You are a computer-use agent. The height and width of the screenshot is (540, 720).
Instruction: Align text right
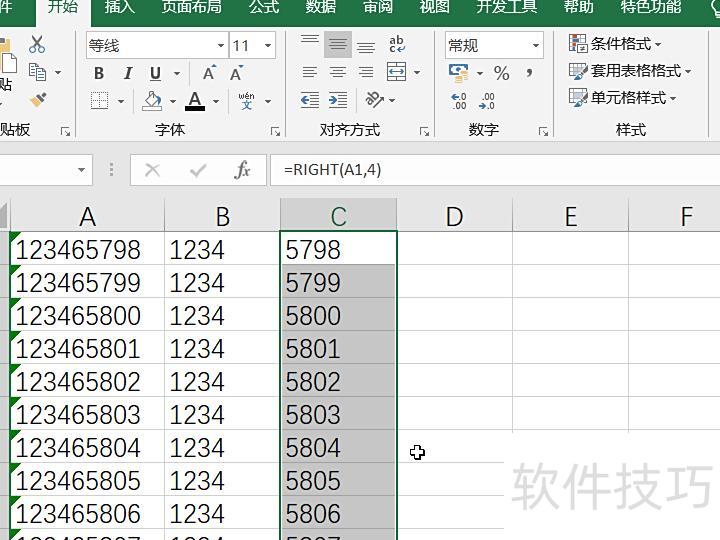(x=366, y=72)
